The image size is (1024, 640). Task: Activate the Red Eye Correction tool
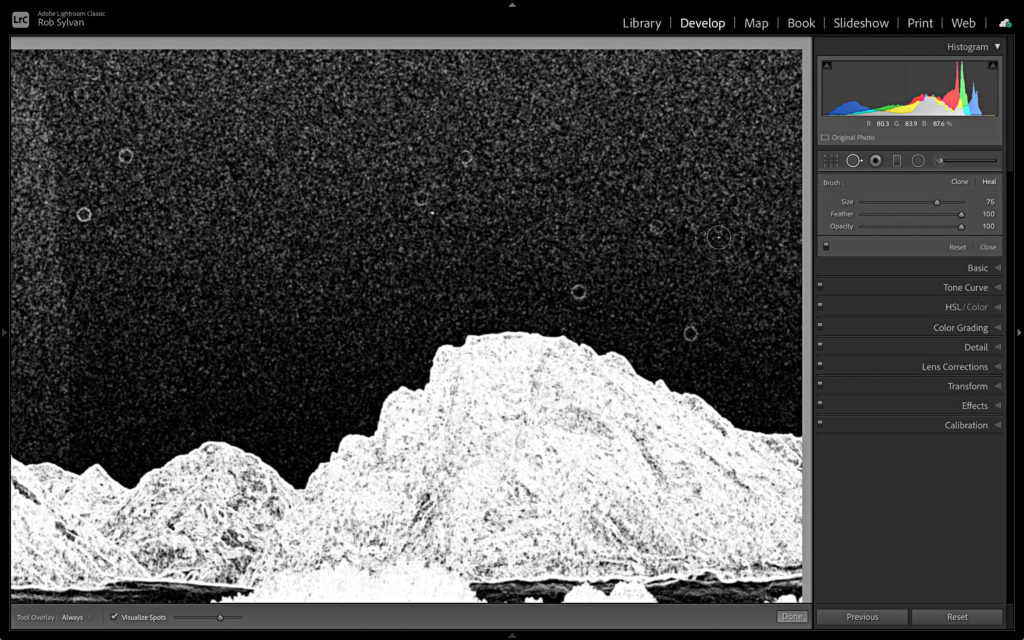pyautogui.click(x=876, y=160)
